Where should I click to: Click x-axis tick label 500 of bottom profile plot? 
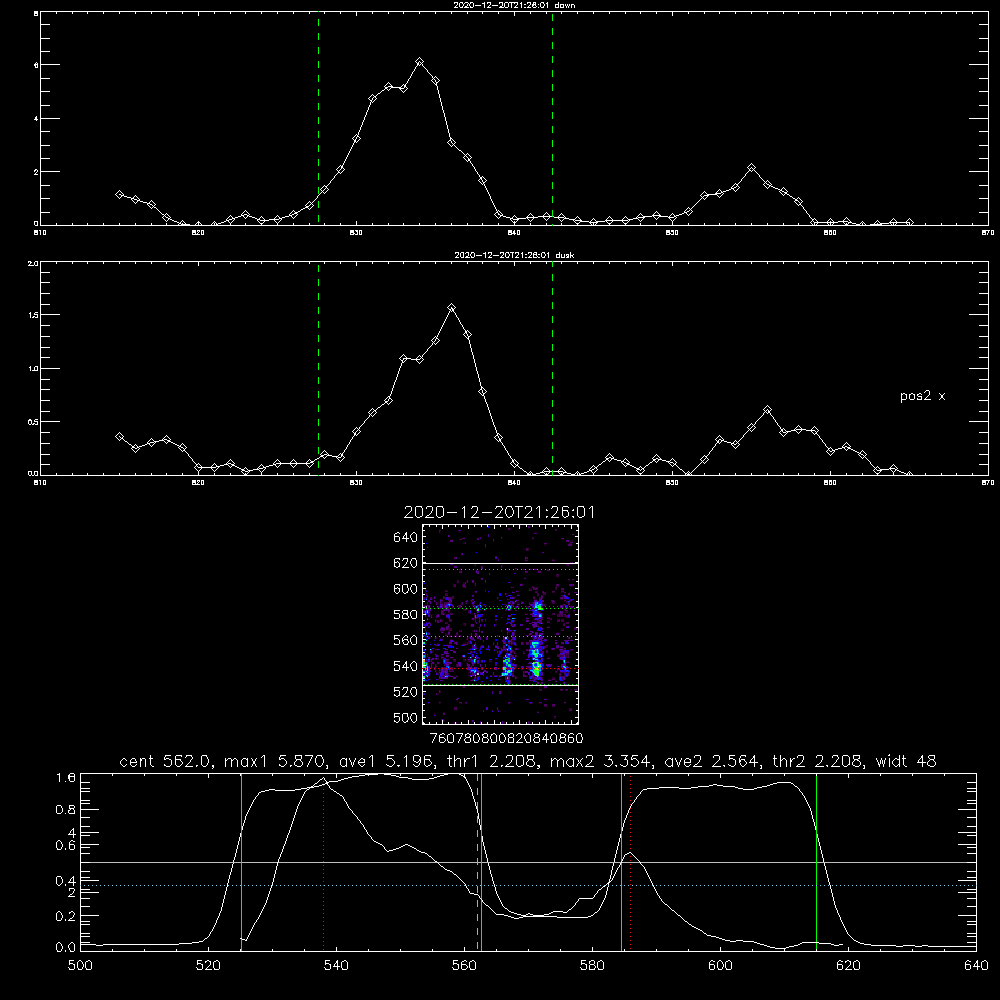(x=80, y=966)
